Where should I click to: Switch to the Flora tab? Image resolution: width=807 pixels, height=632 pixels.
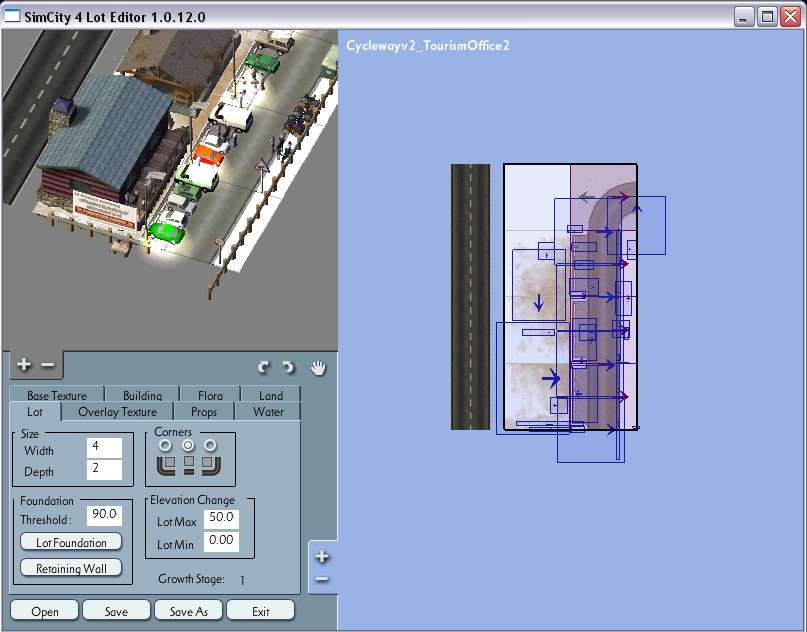tap(210, 394)
